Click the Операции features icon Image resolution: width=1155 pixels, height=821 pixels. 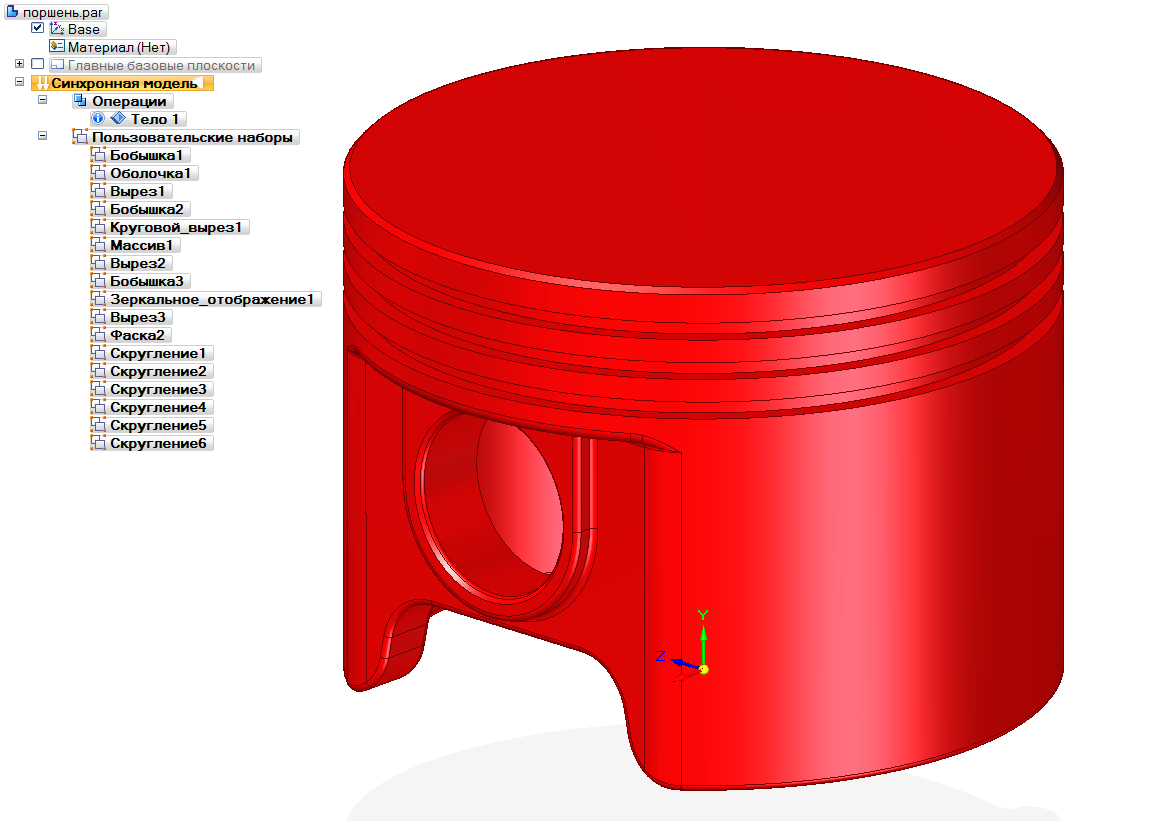(80, 100)
